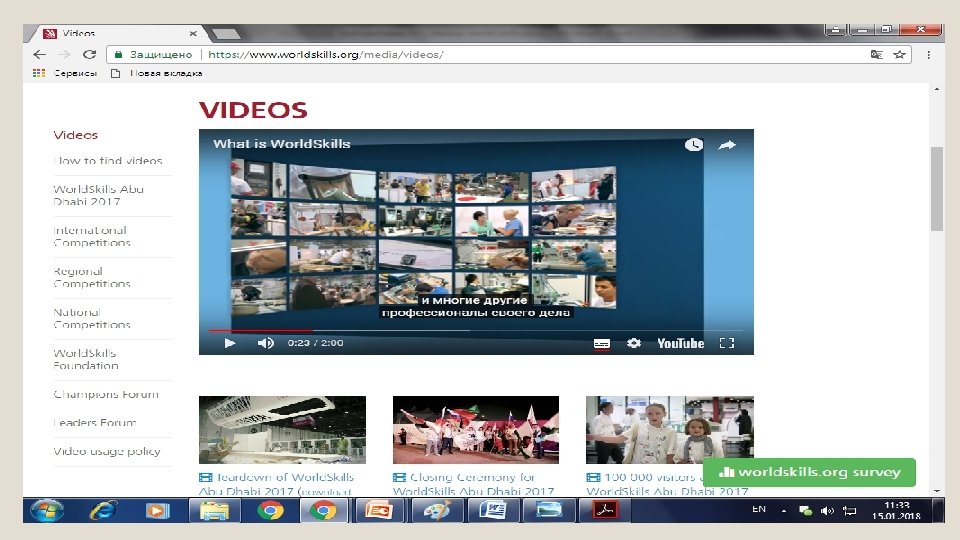Open How to find videos link

[108, 160]
